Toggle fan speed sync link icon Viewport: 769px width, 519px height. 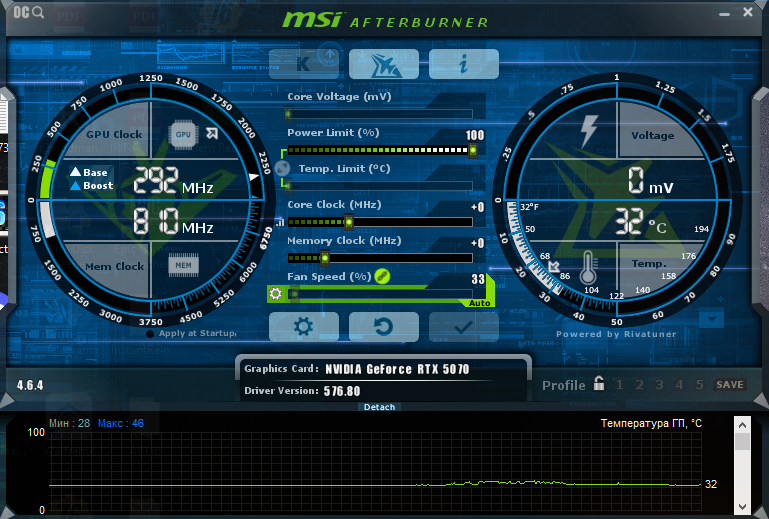[382, 276]
